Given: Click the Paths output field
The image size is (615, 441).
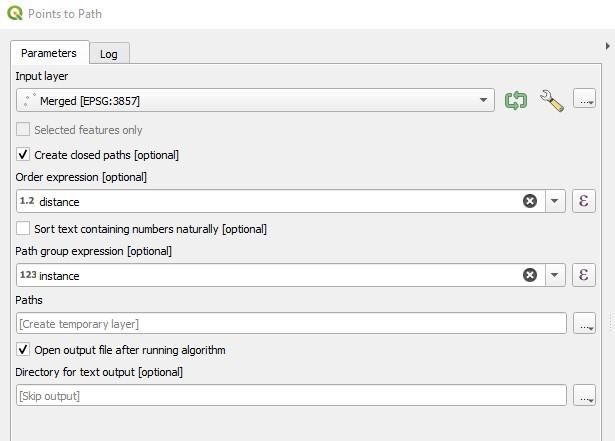Looking at the screenshot, I should click(x=290, y=323).
